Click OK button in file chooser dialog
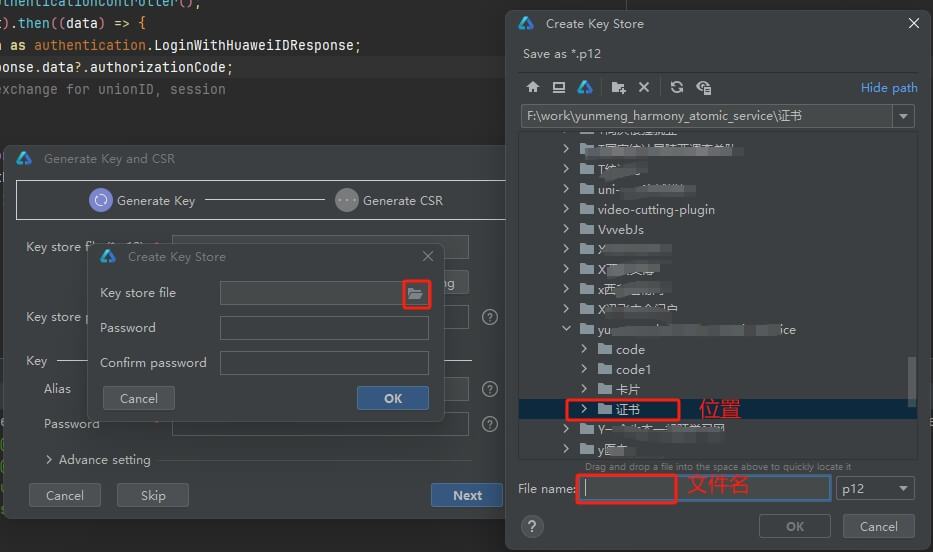 794,526
